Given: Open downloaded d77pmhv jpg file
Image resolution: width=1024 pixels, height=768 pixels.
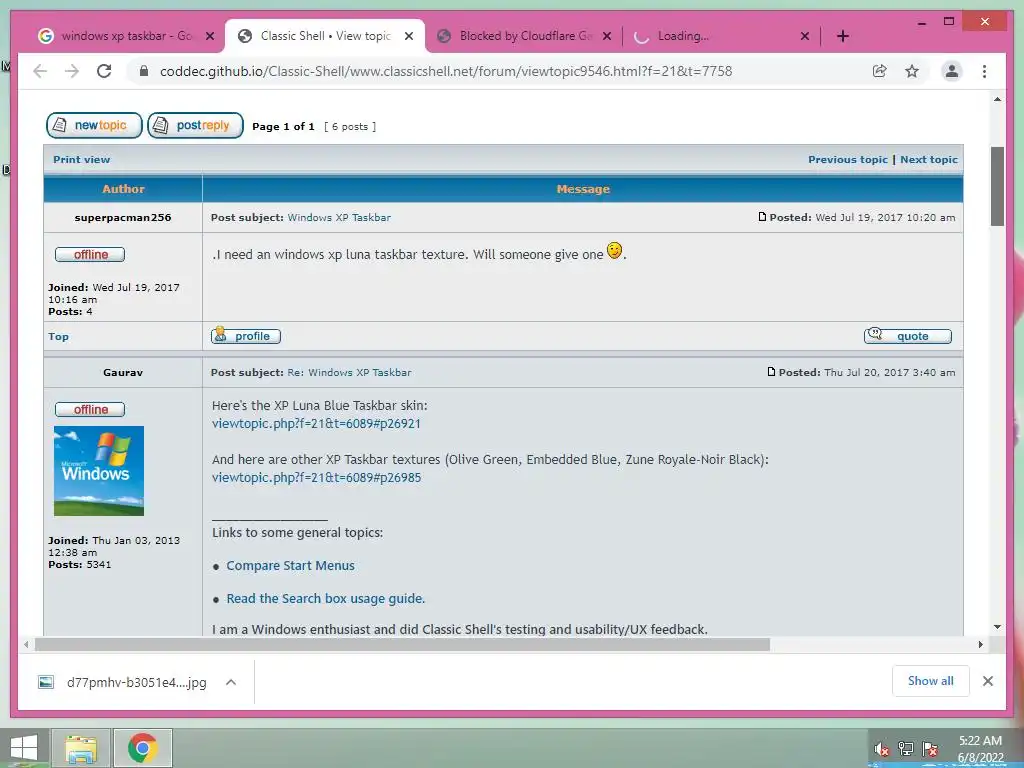Looking at the screenshot, I should pyautogui.click(x=123, y=682).
